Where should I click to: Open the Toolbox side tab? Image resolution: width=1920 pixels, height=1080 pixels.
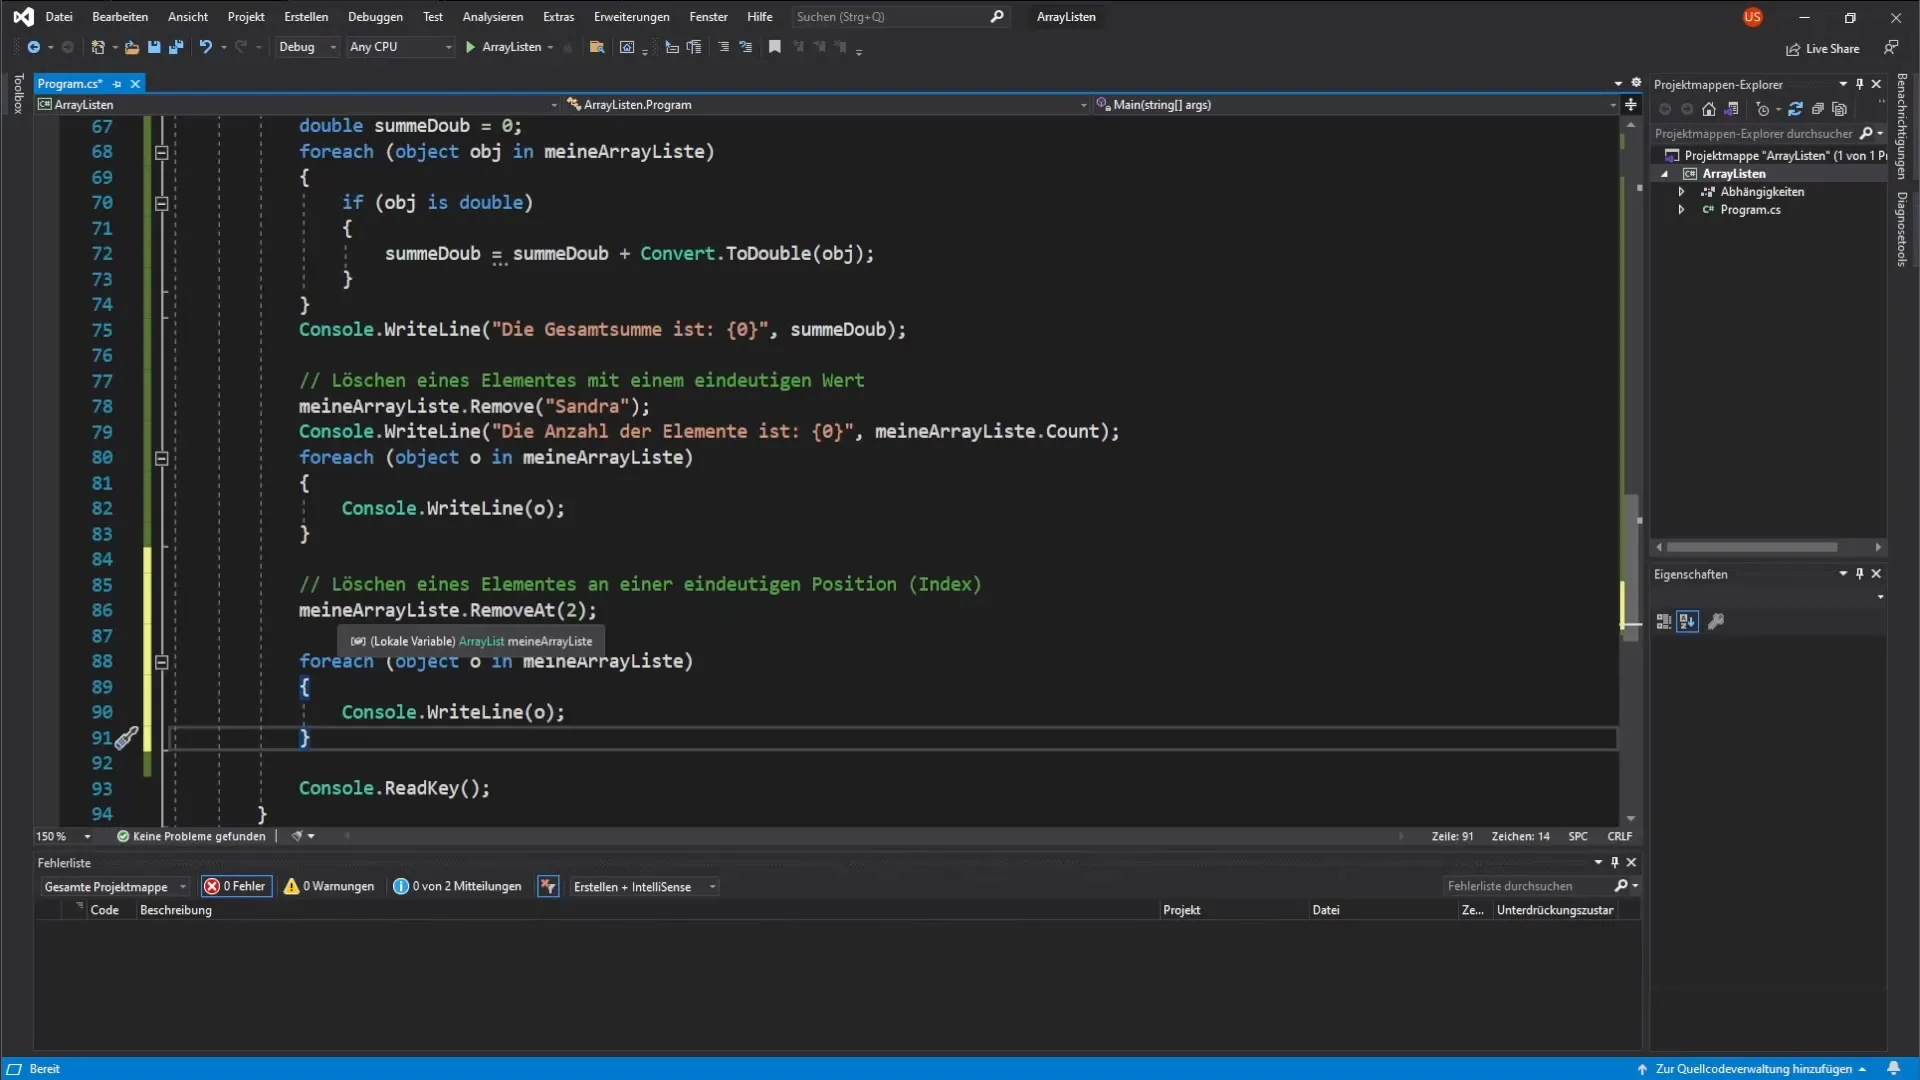[x=17, y=94]
